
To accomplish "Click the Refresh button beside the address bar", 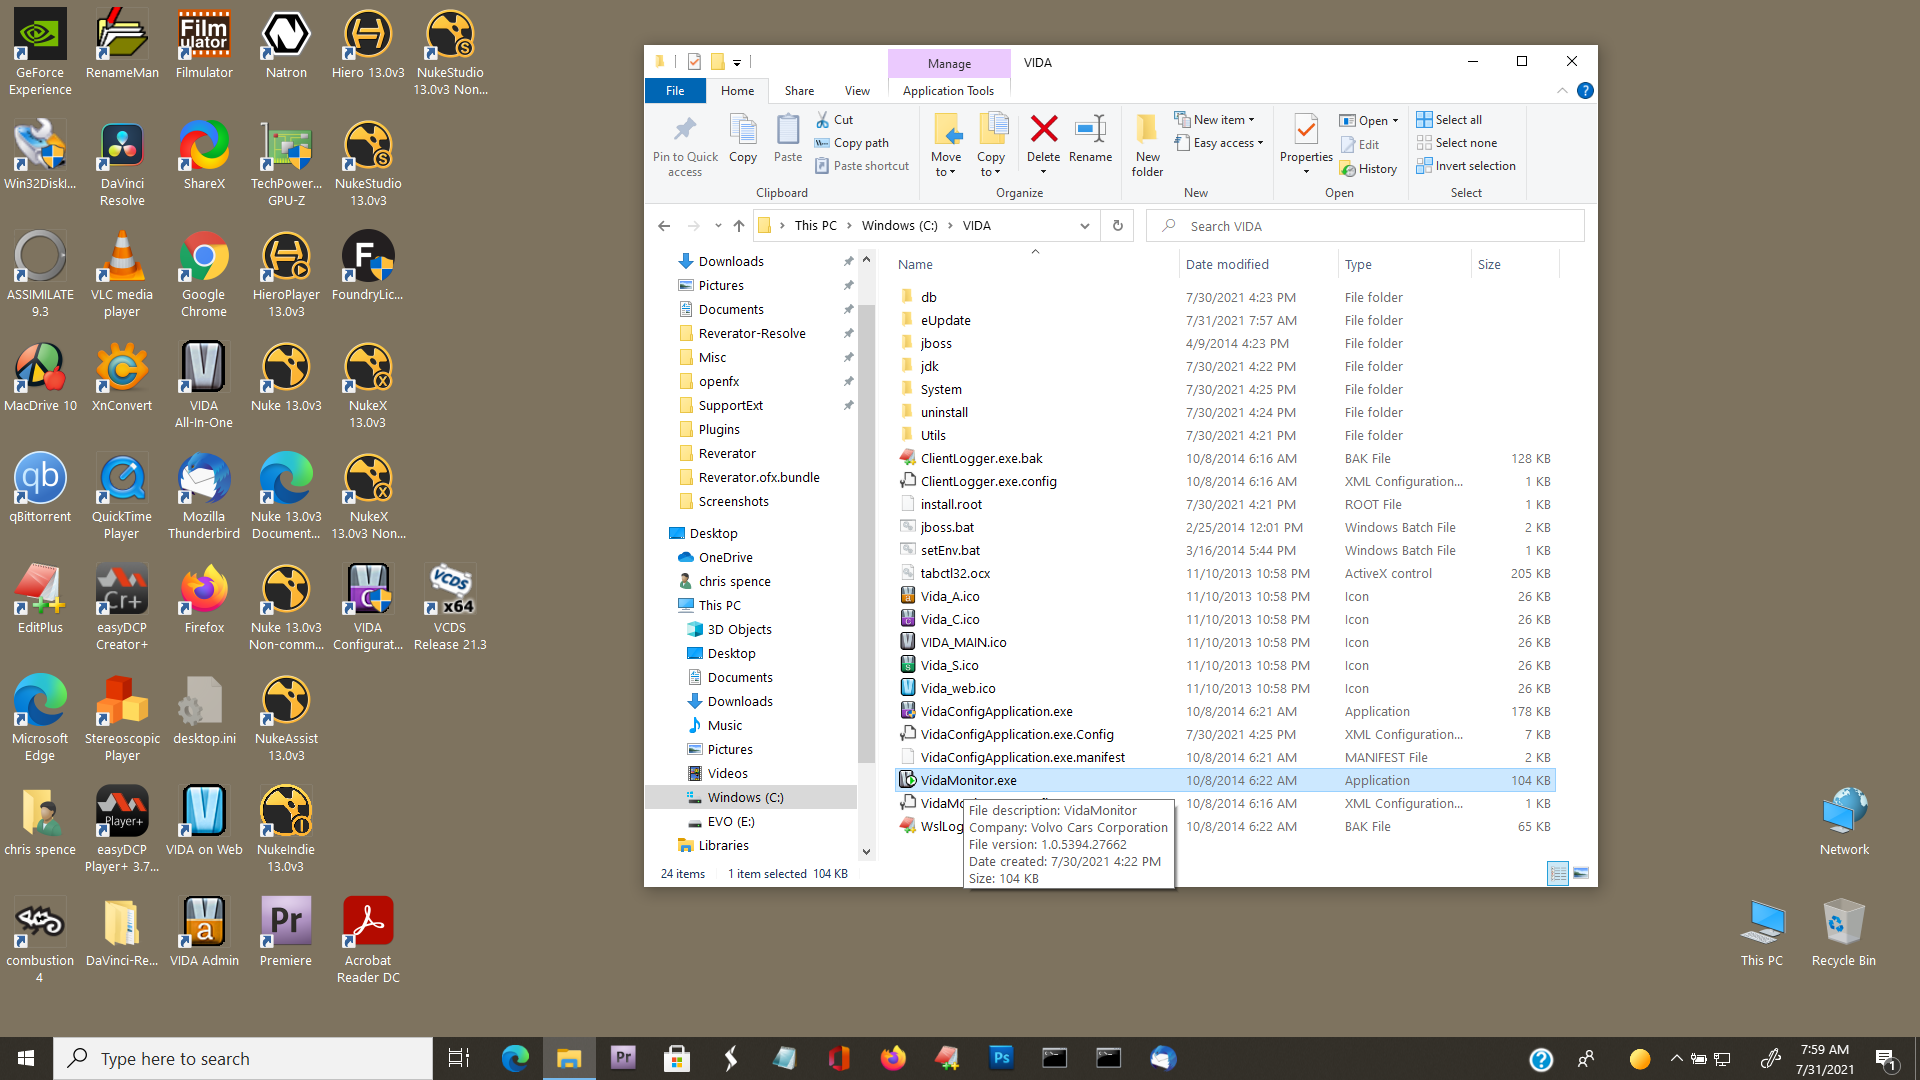I will click(1117, 226).
